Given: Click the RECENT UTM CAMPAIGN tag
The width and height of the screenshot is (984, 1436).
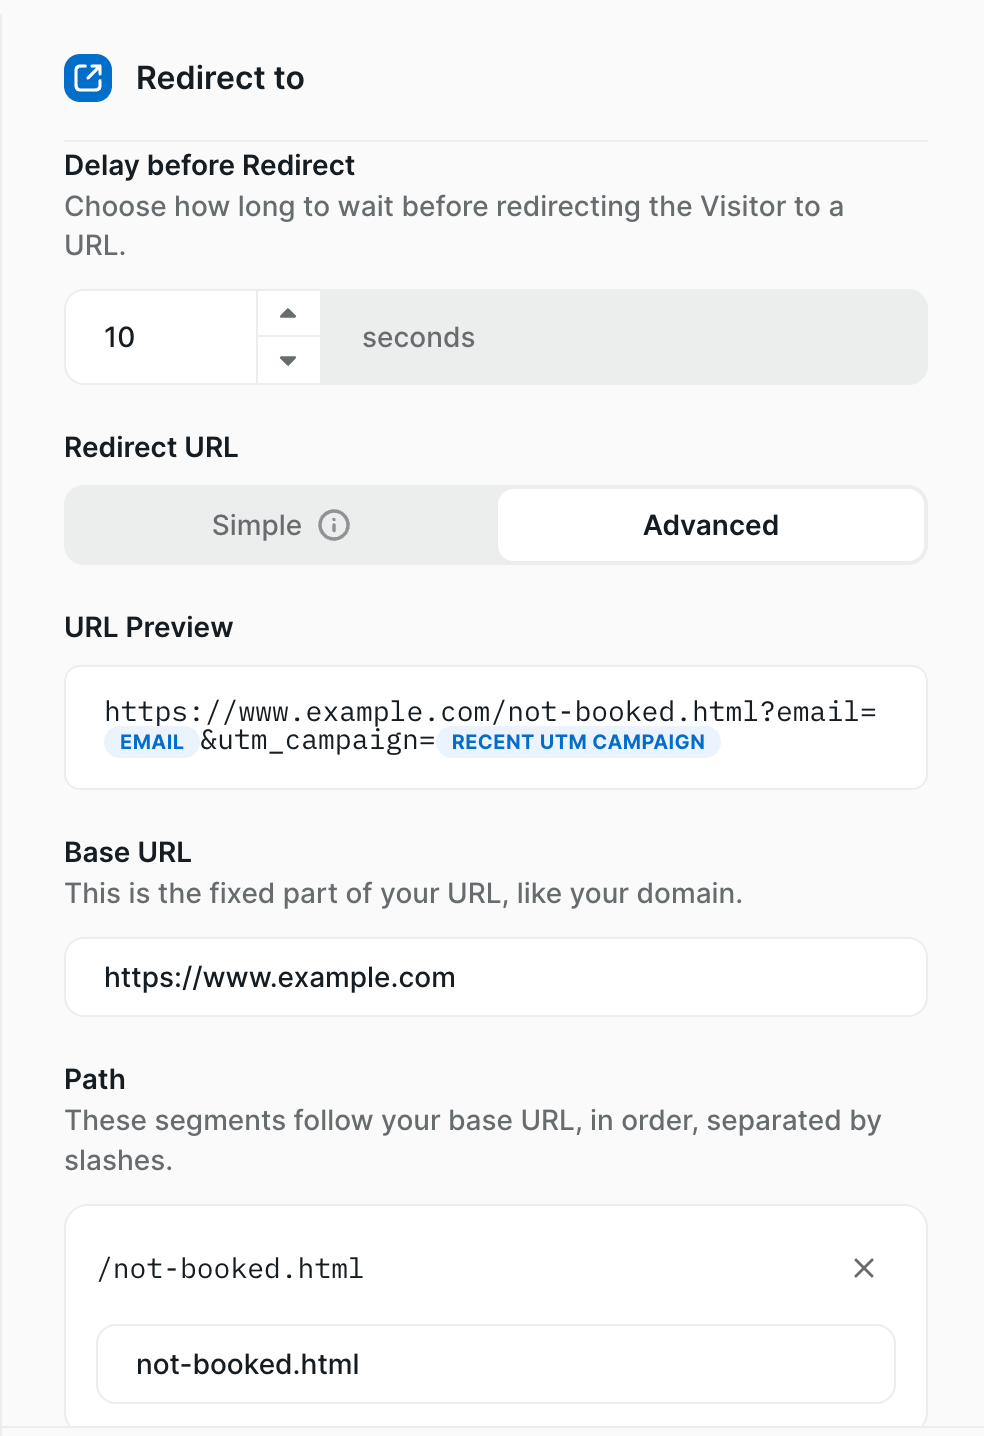Looking at the screenshot, I should 578,742.
